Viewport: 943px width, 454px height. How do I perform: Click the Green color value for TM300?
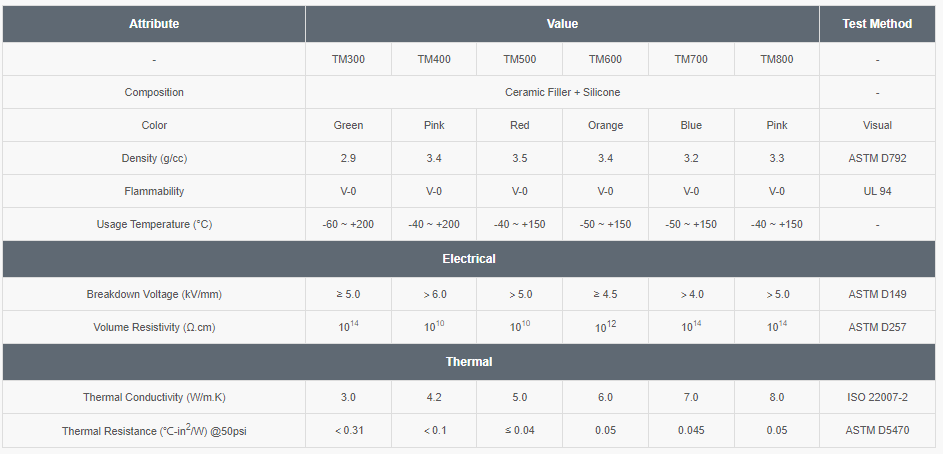[x=348, y=125]
